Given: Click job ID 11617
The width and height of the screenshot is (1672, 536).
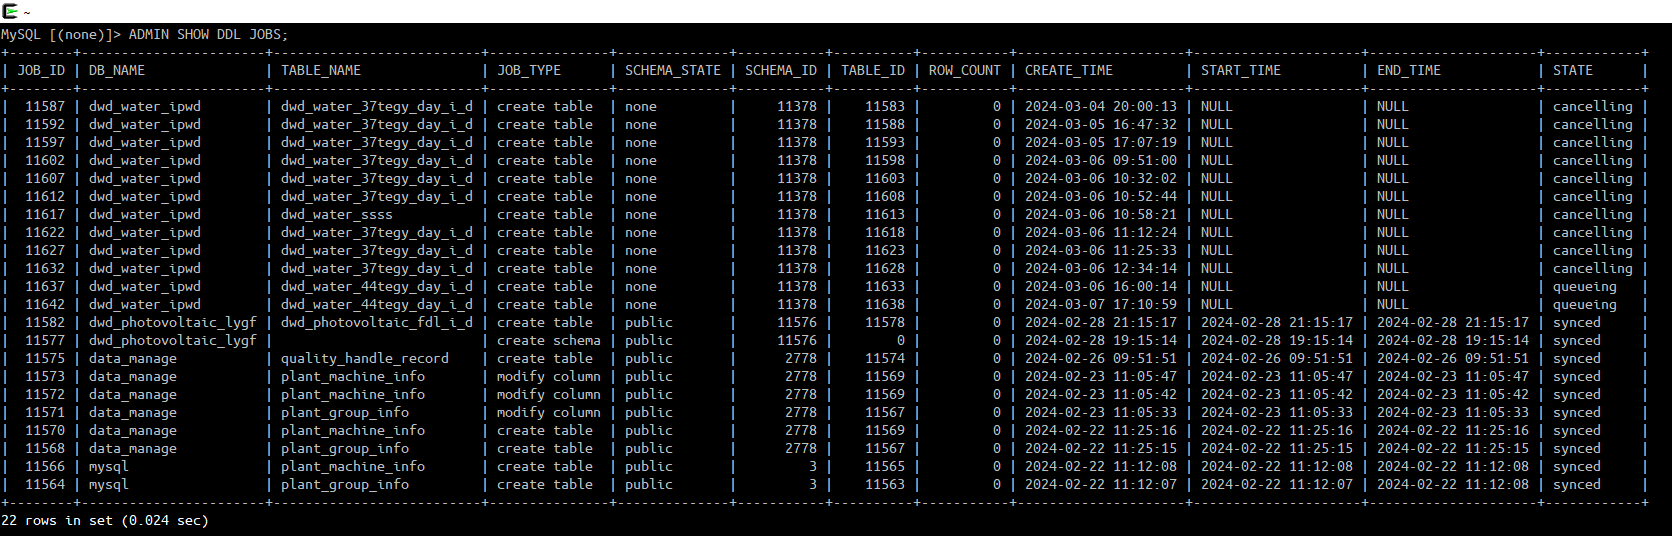Looking at the screenshot, I should click(45, 215).
